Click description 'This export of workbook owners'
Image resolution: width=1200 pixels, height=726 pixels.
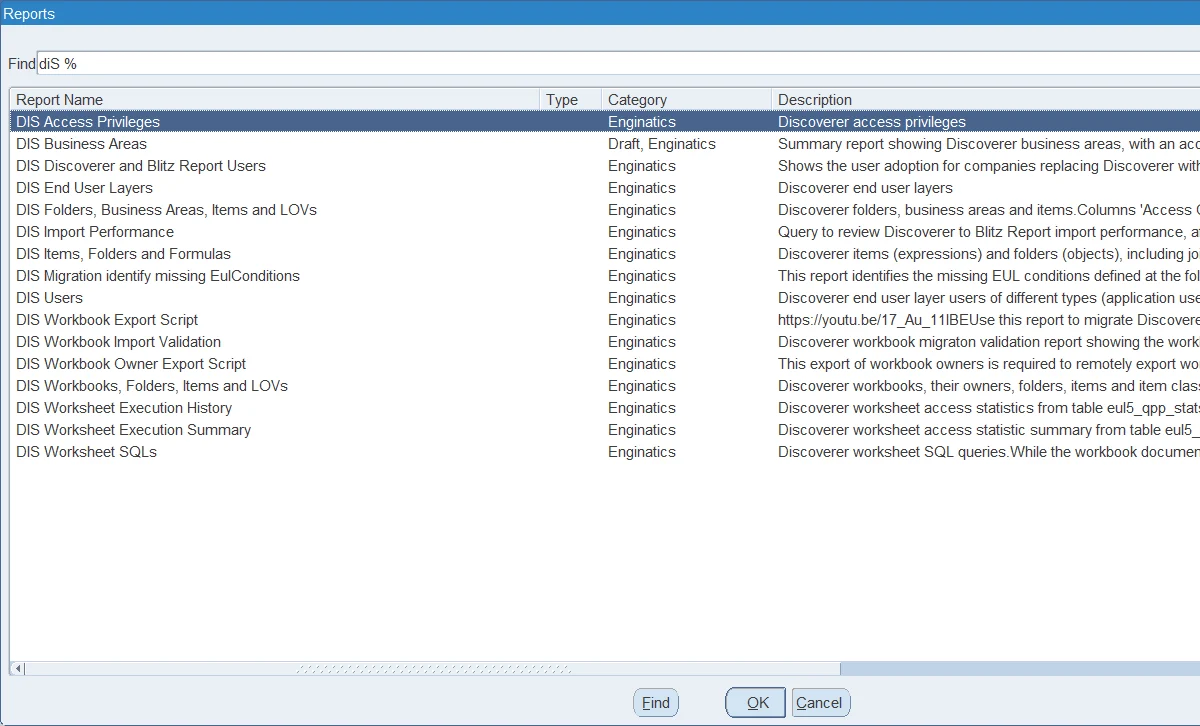click(x=989, y=364)
